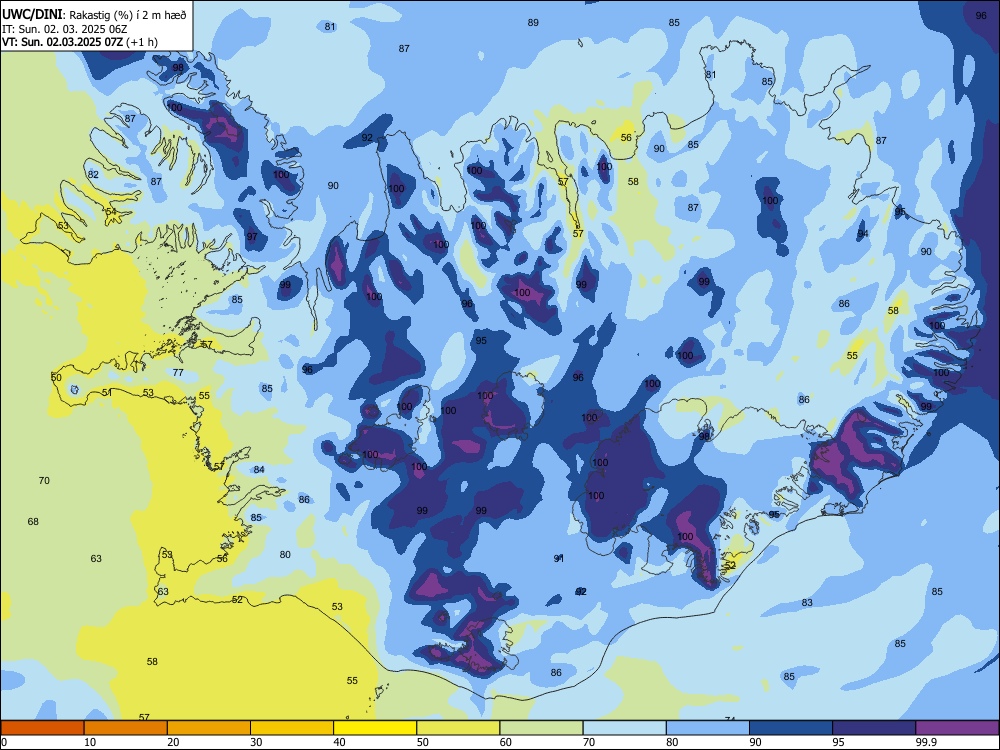Screen dimensions: 1000x750
Task: Select humidity value 94 in eastern Iceland
Action: click(863, 234)
